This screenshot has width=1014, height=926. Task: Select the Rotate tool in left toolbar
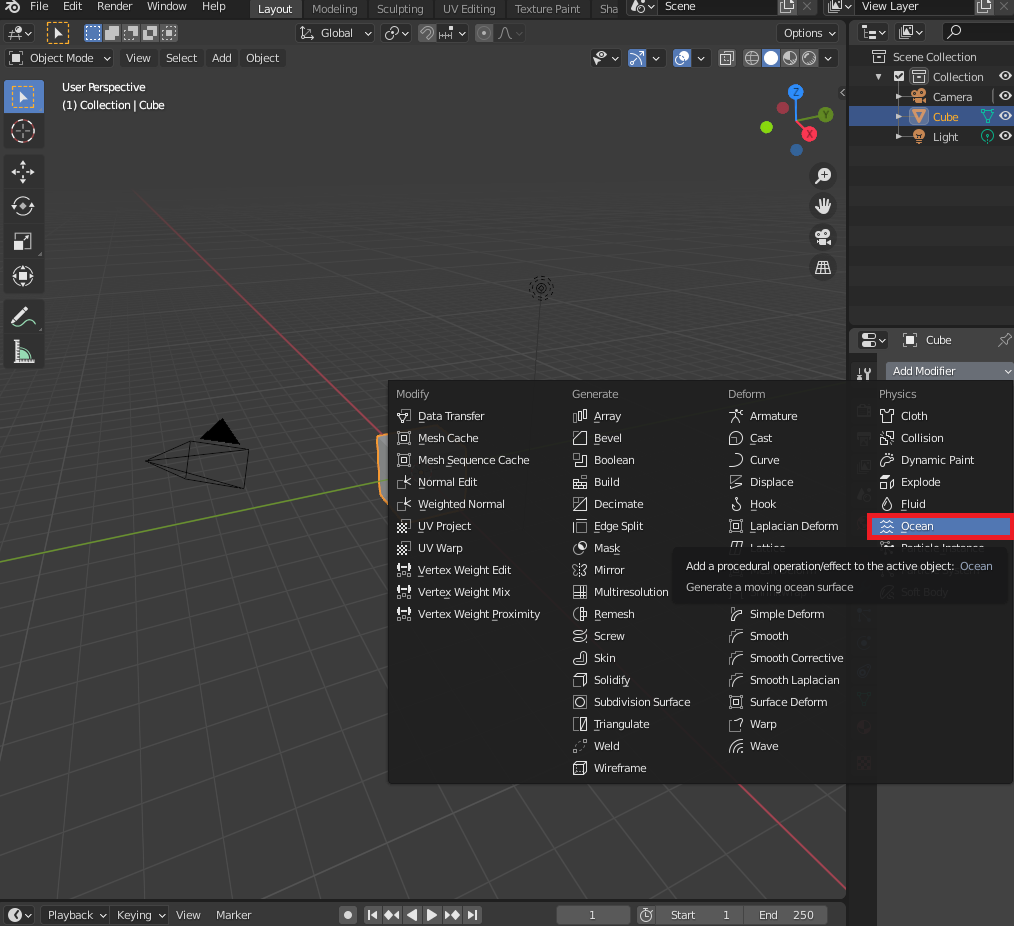(23, 207)
